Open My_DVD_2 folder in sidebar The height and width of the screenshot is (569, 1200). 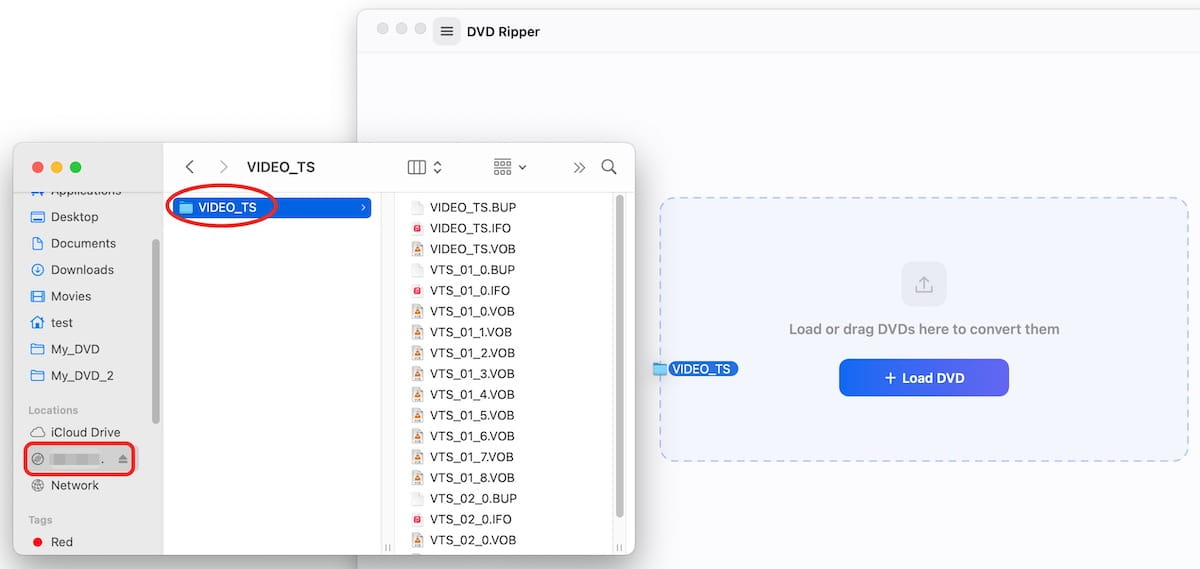(84, 375)
